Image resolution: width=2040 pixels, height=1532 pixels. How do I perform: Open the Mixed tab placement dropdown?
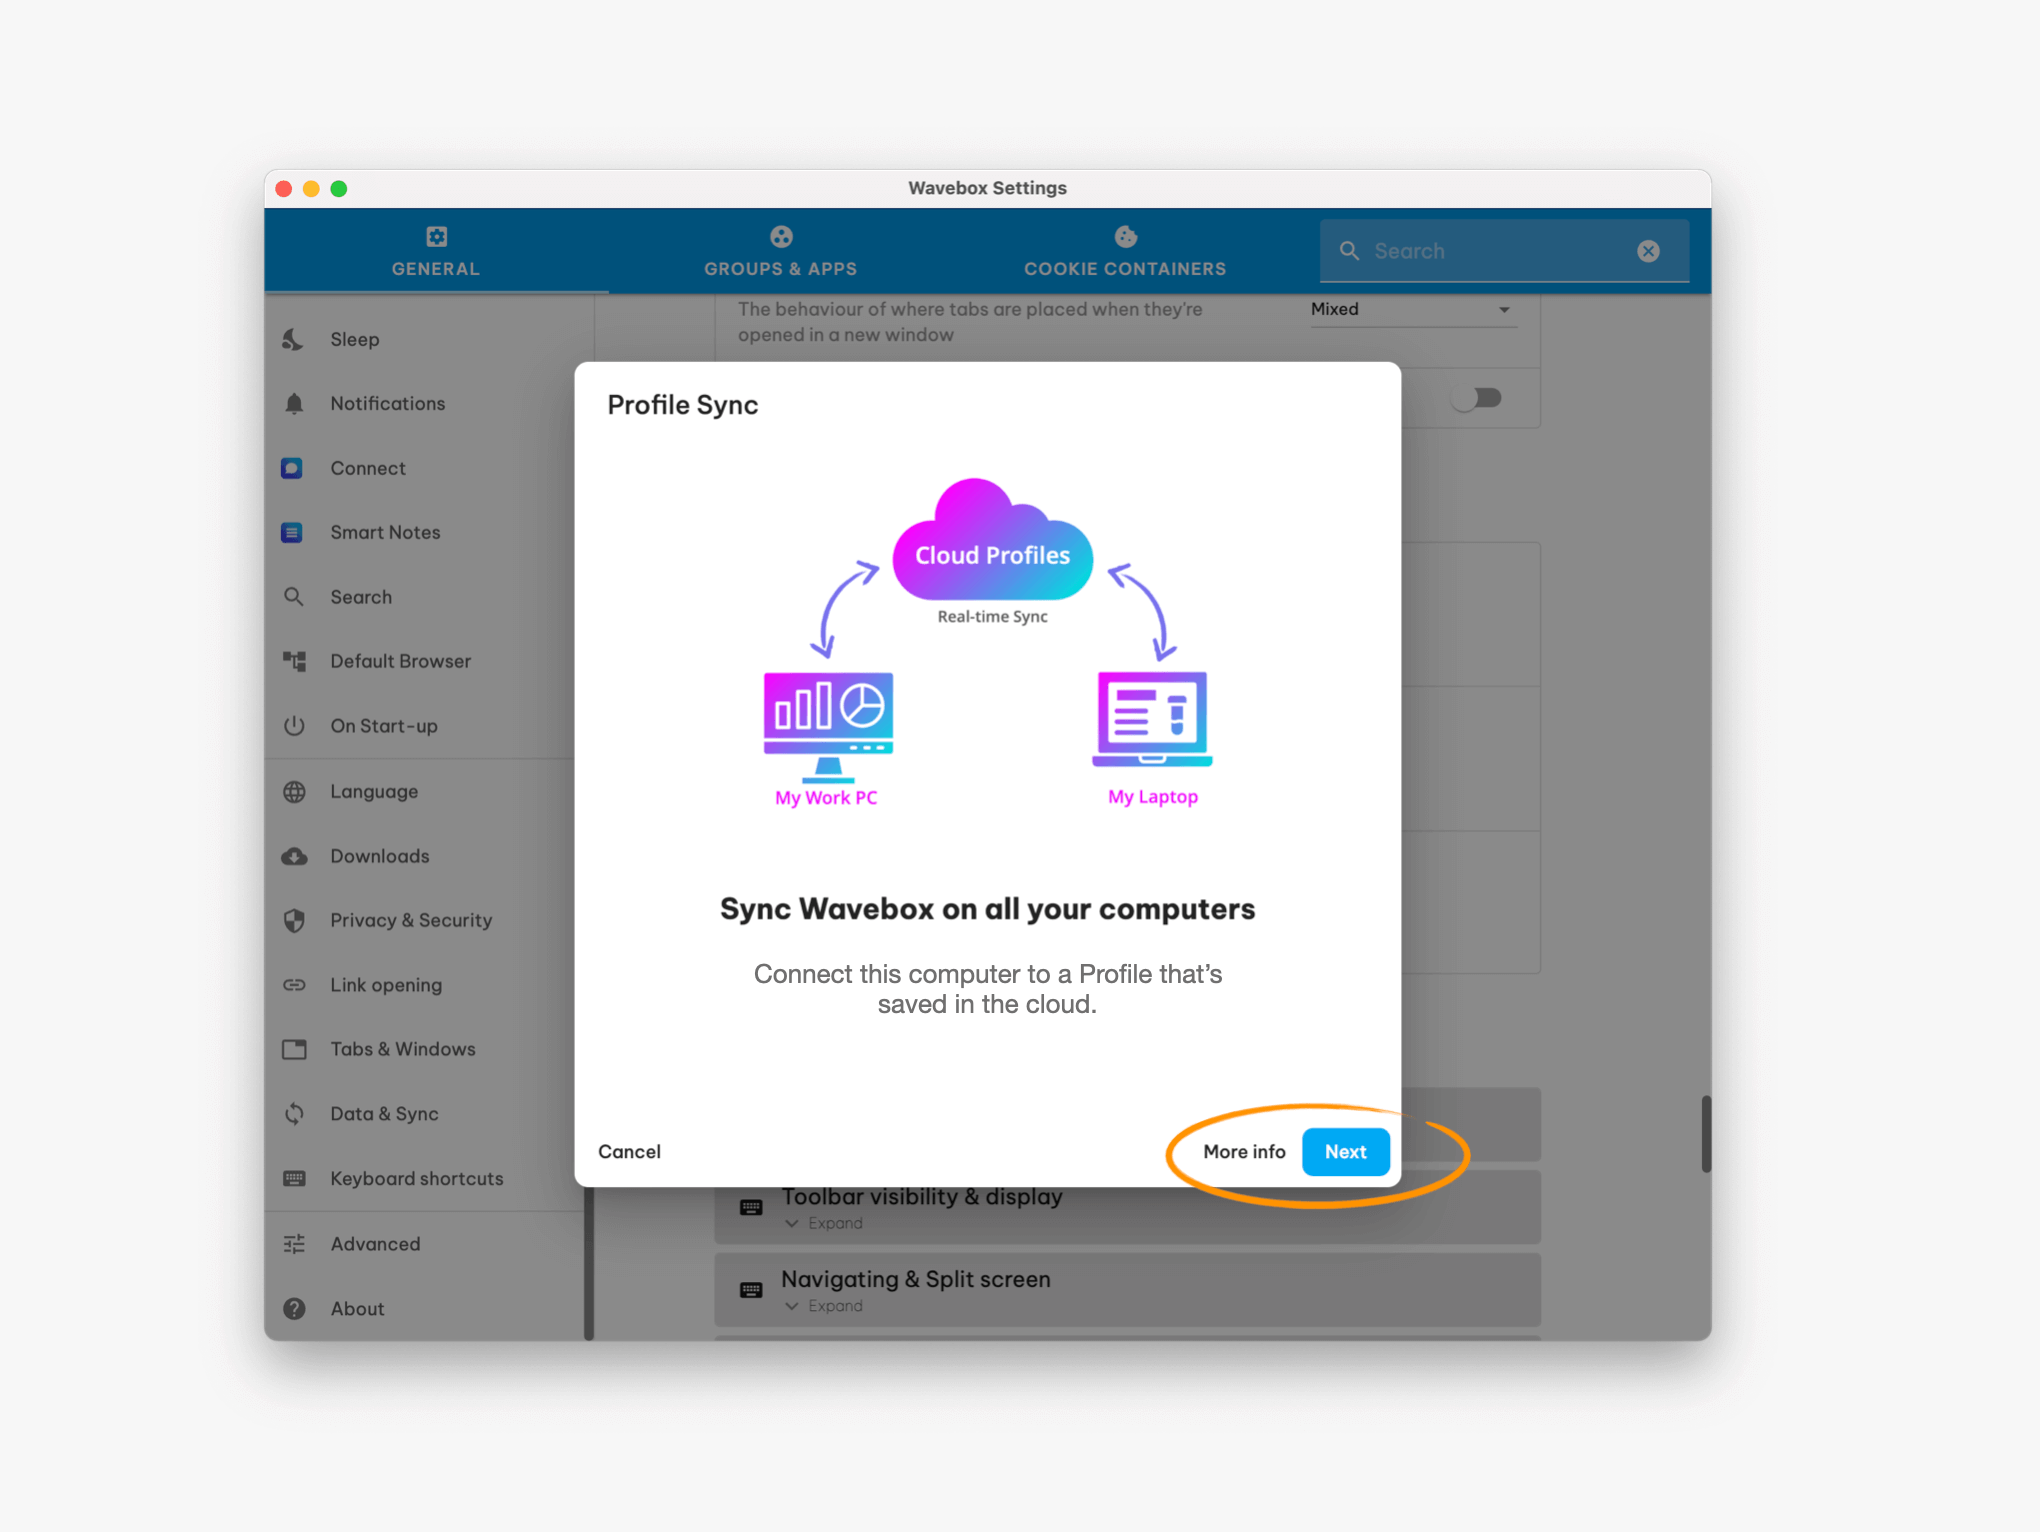[1412, 310]
